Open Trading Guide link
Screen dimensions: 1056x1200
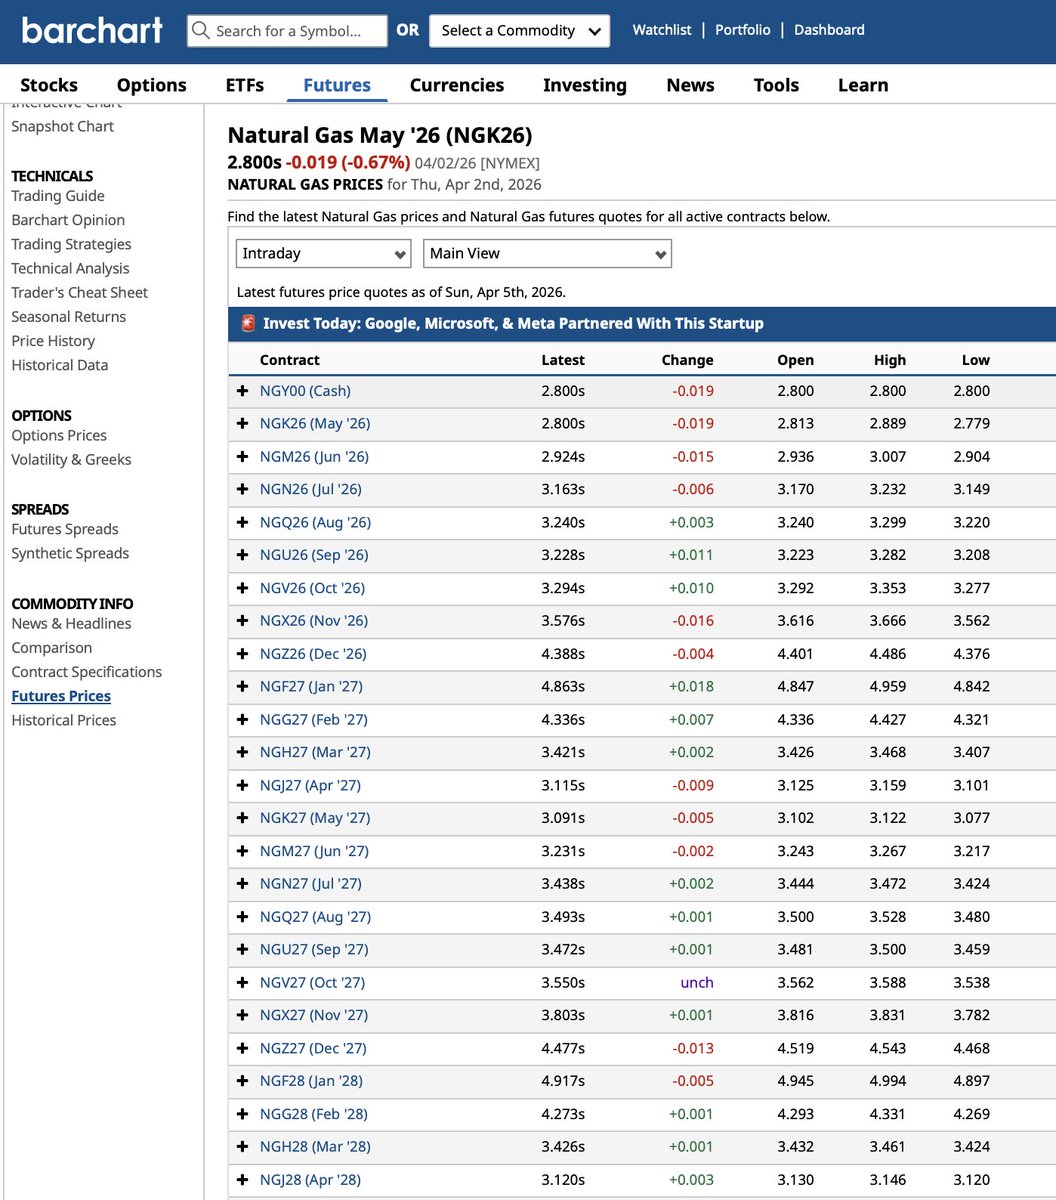pos(58,196)
